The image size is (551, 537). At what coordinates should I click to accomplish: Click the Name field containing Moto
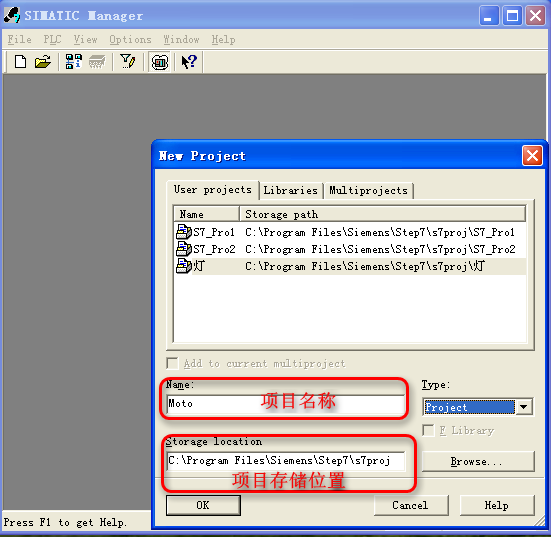286,404
